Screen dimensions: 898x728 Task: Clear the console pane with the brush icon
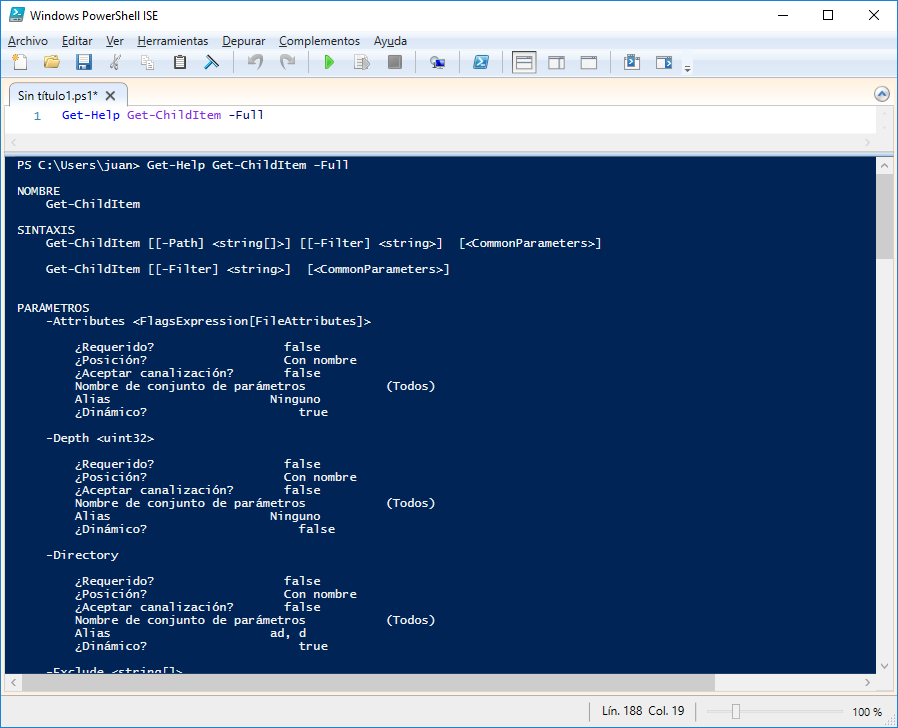pyautogui.click(x=212, y=62)
